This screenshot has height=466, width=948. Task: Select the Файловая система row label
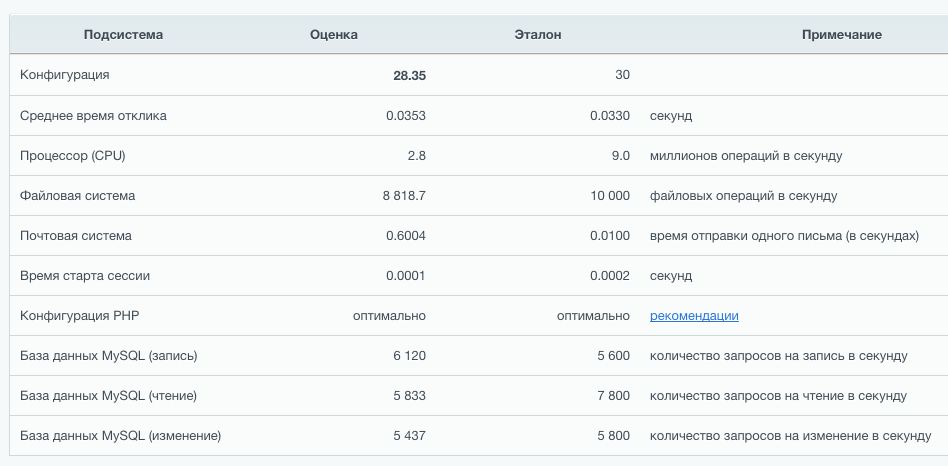(x=77, y=196)
